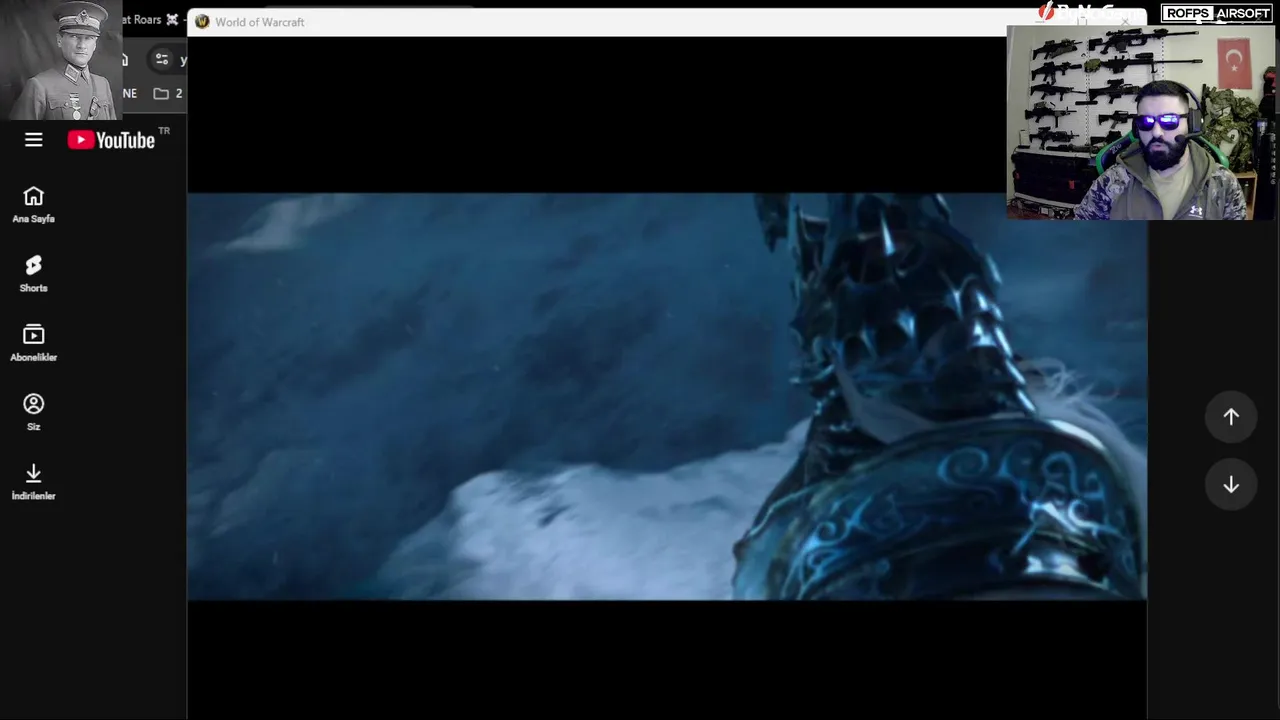1280x720 pixels.
Task: Select the browser tab ending with 'Roars'
Action: [x=150, y=19]
